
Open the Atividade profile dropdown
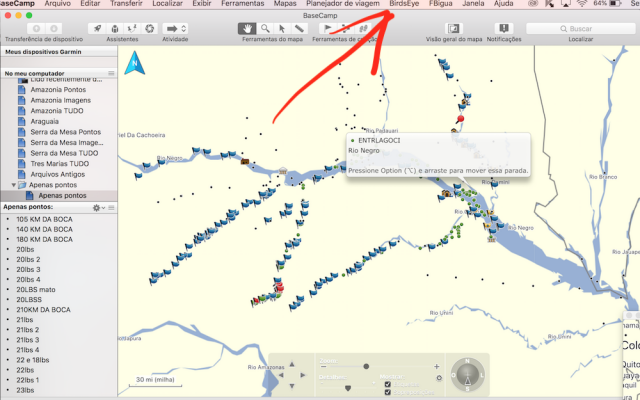(175, 29)
